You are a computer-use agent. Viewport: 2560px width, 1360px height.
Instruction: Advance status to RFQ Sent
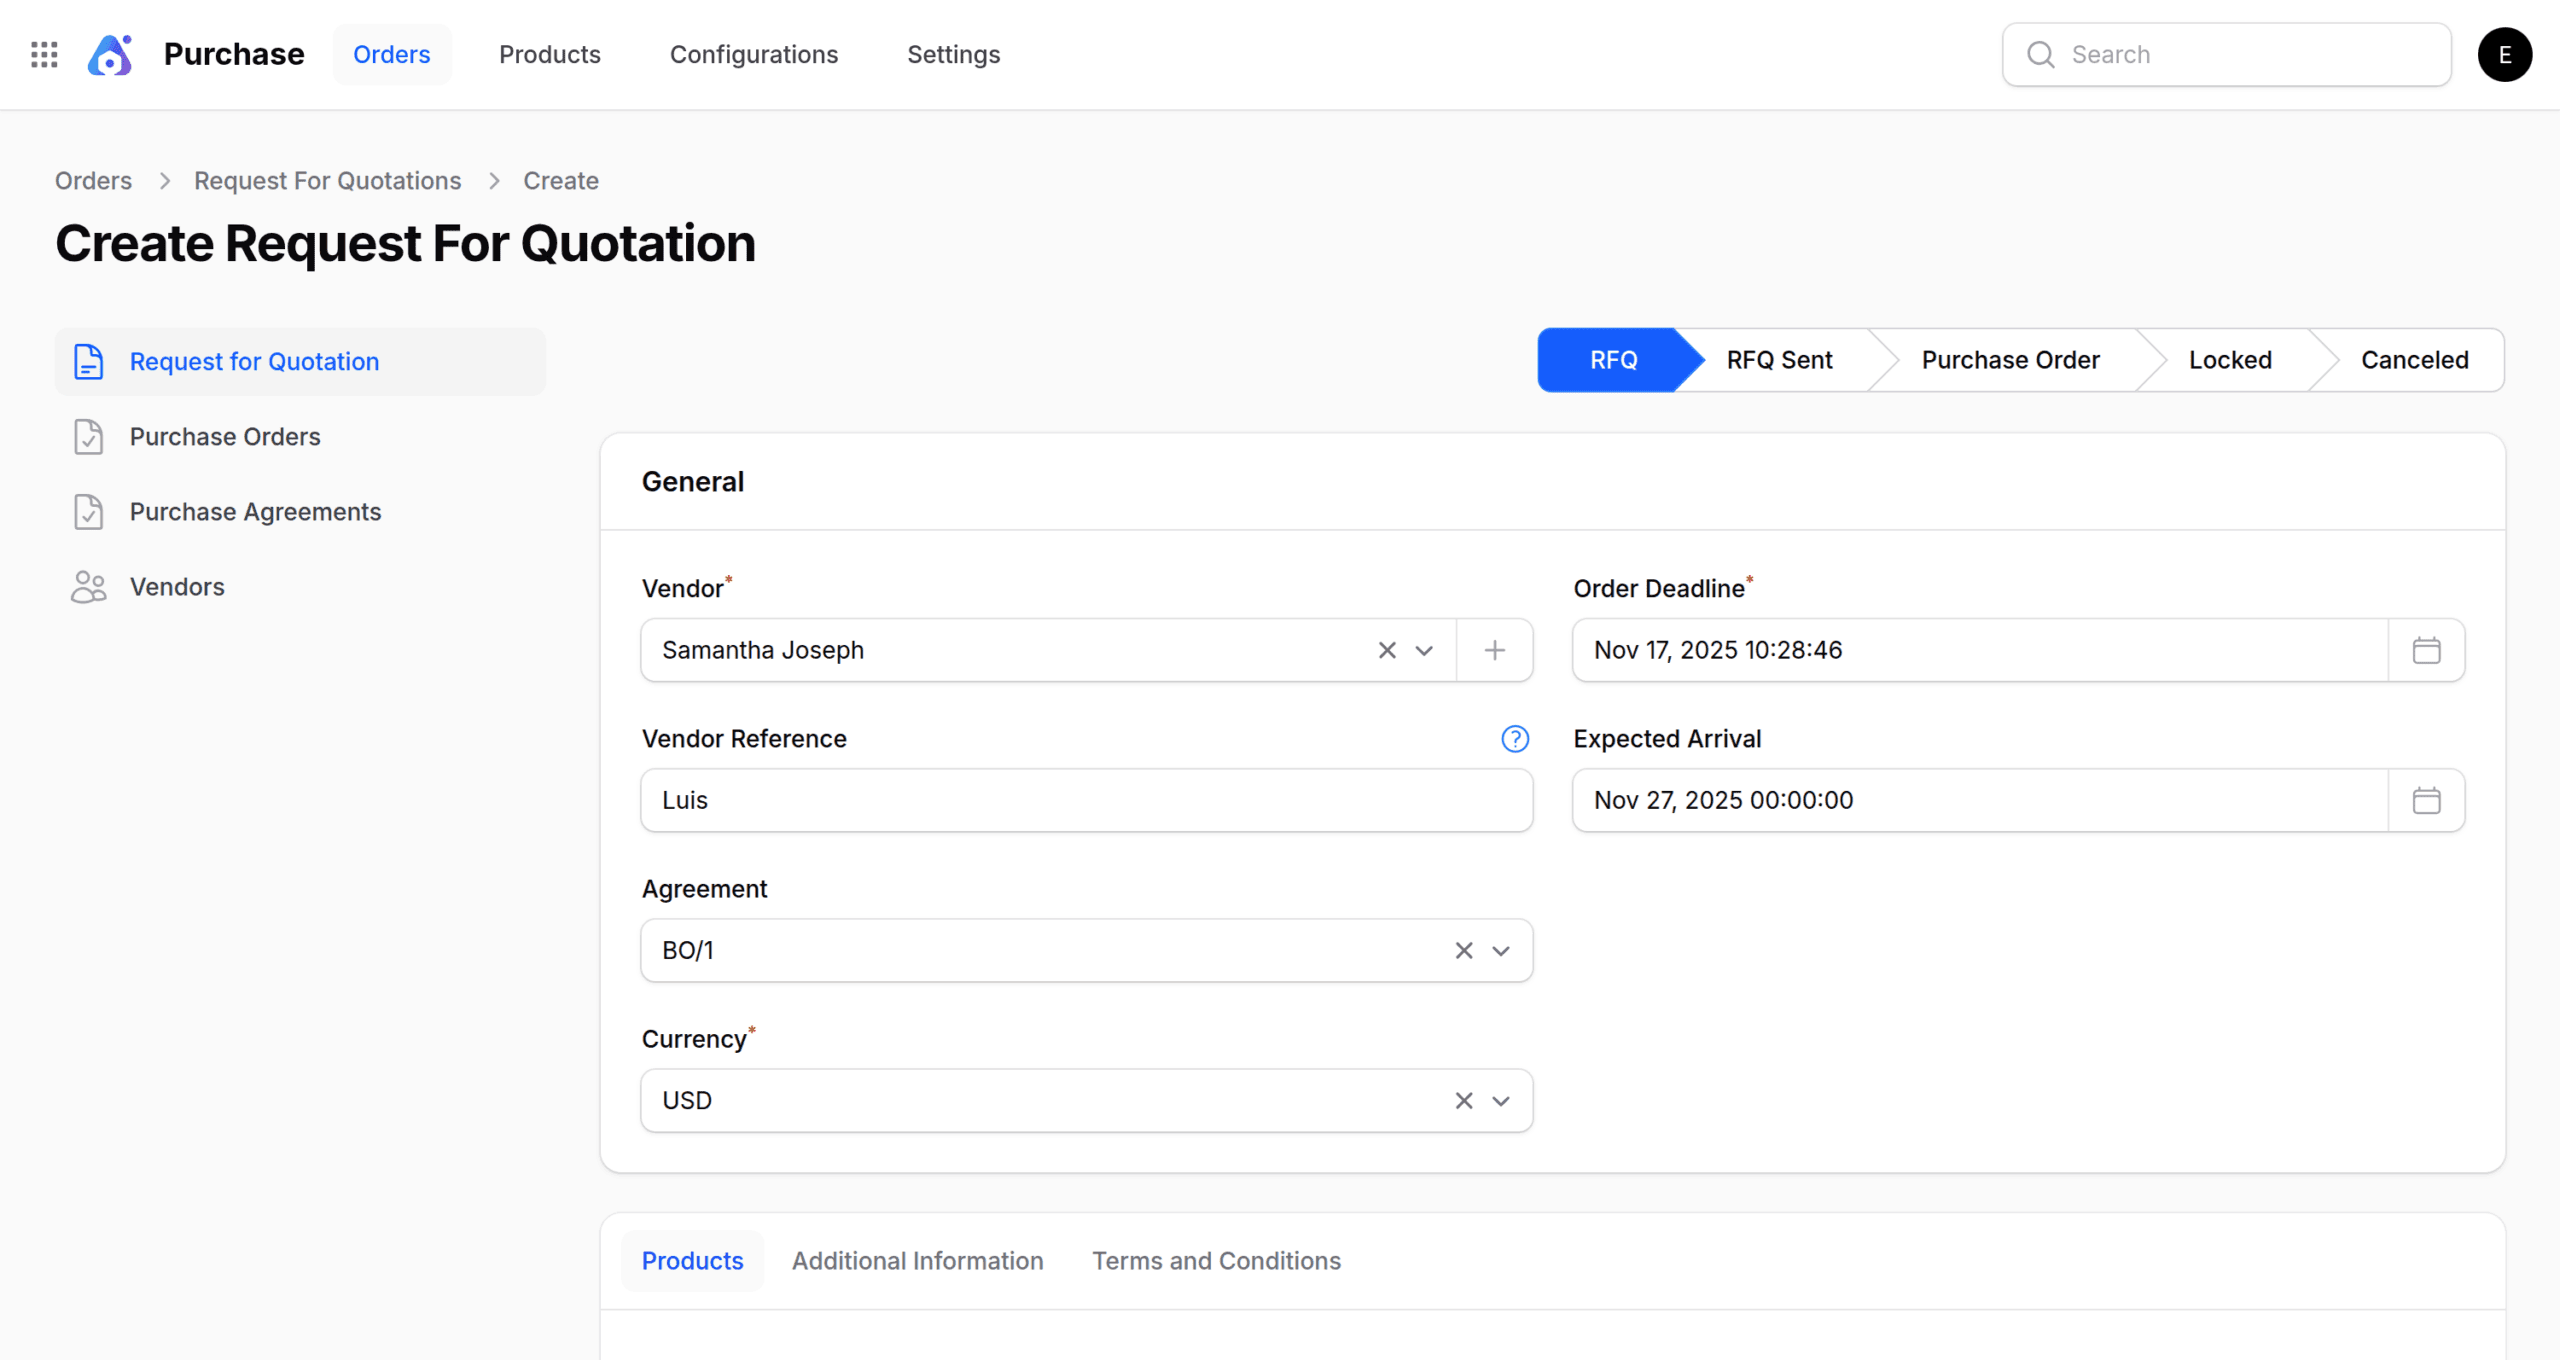[1779, 360]
